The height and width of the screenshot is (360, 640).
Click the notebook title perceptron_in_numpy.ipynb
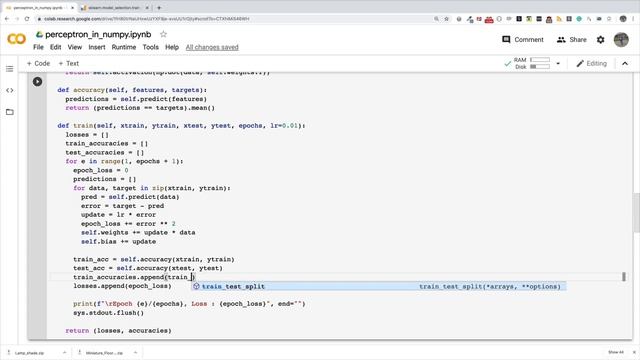pos(98,35)
